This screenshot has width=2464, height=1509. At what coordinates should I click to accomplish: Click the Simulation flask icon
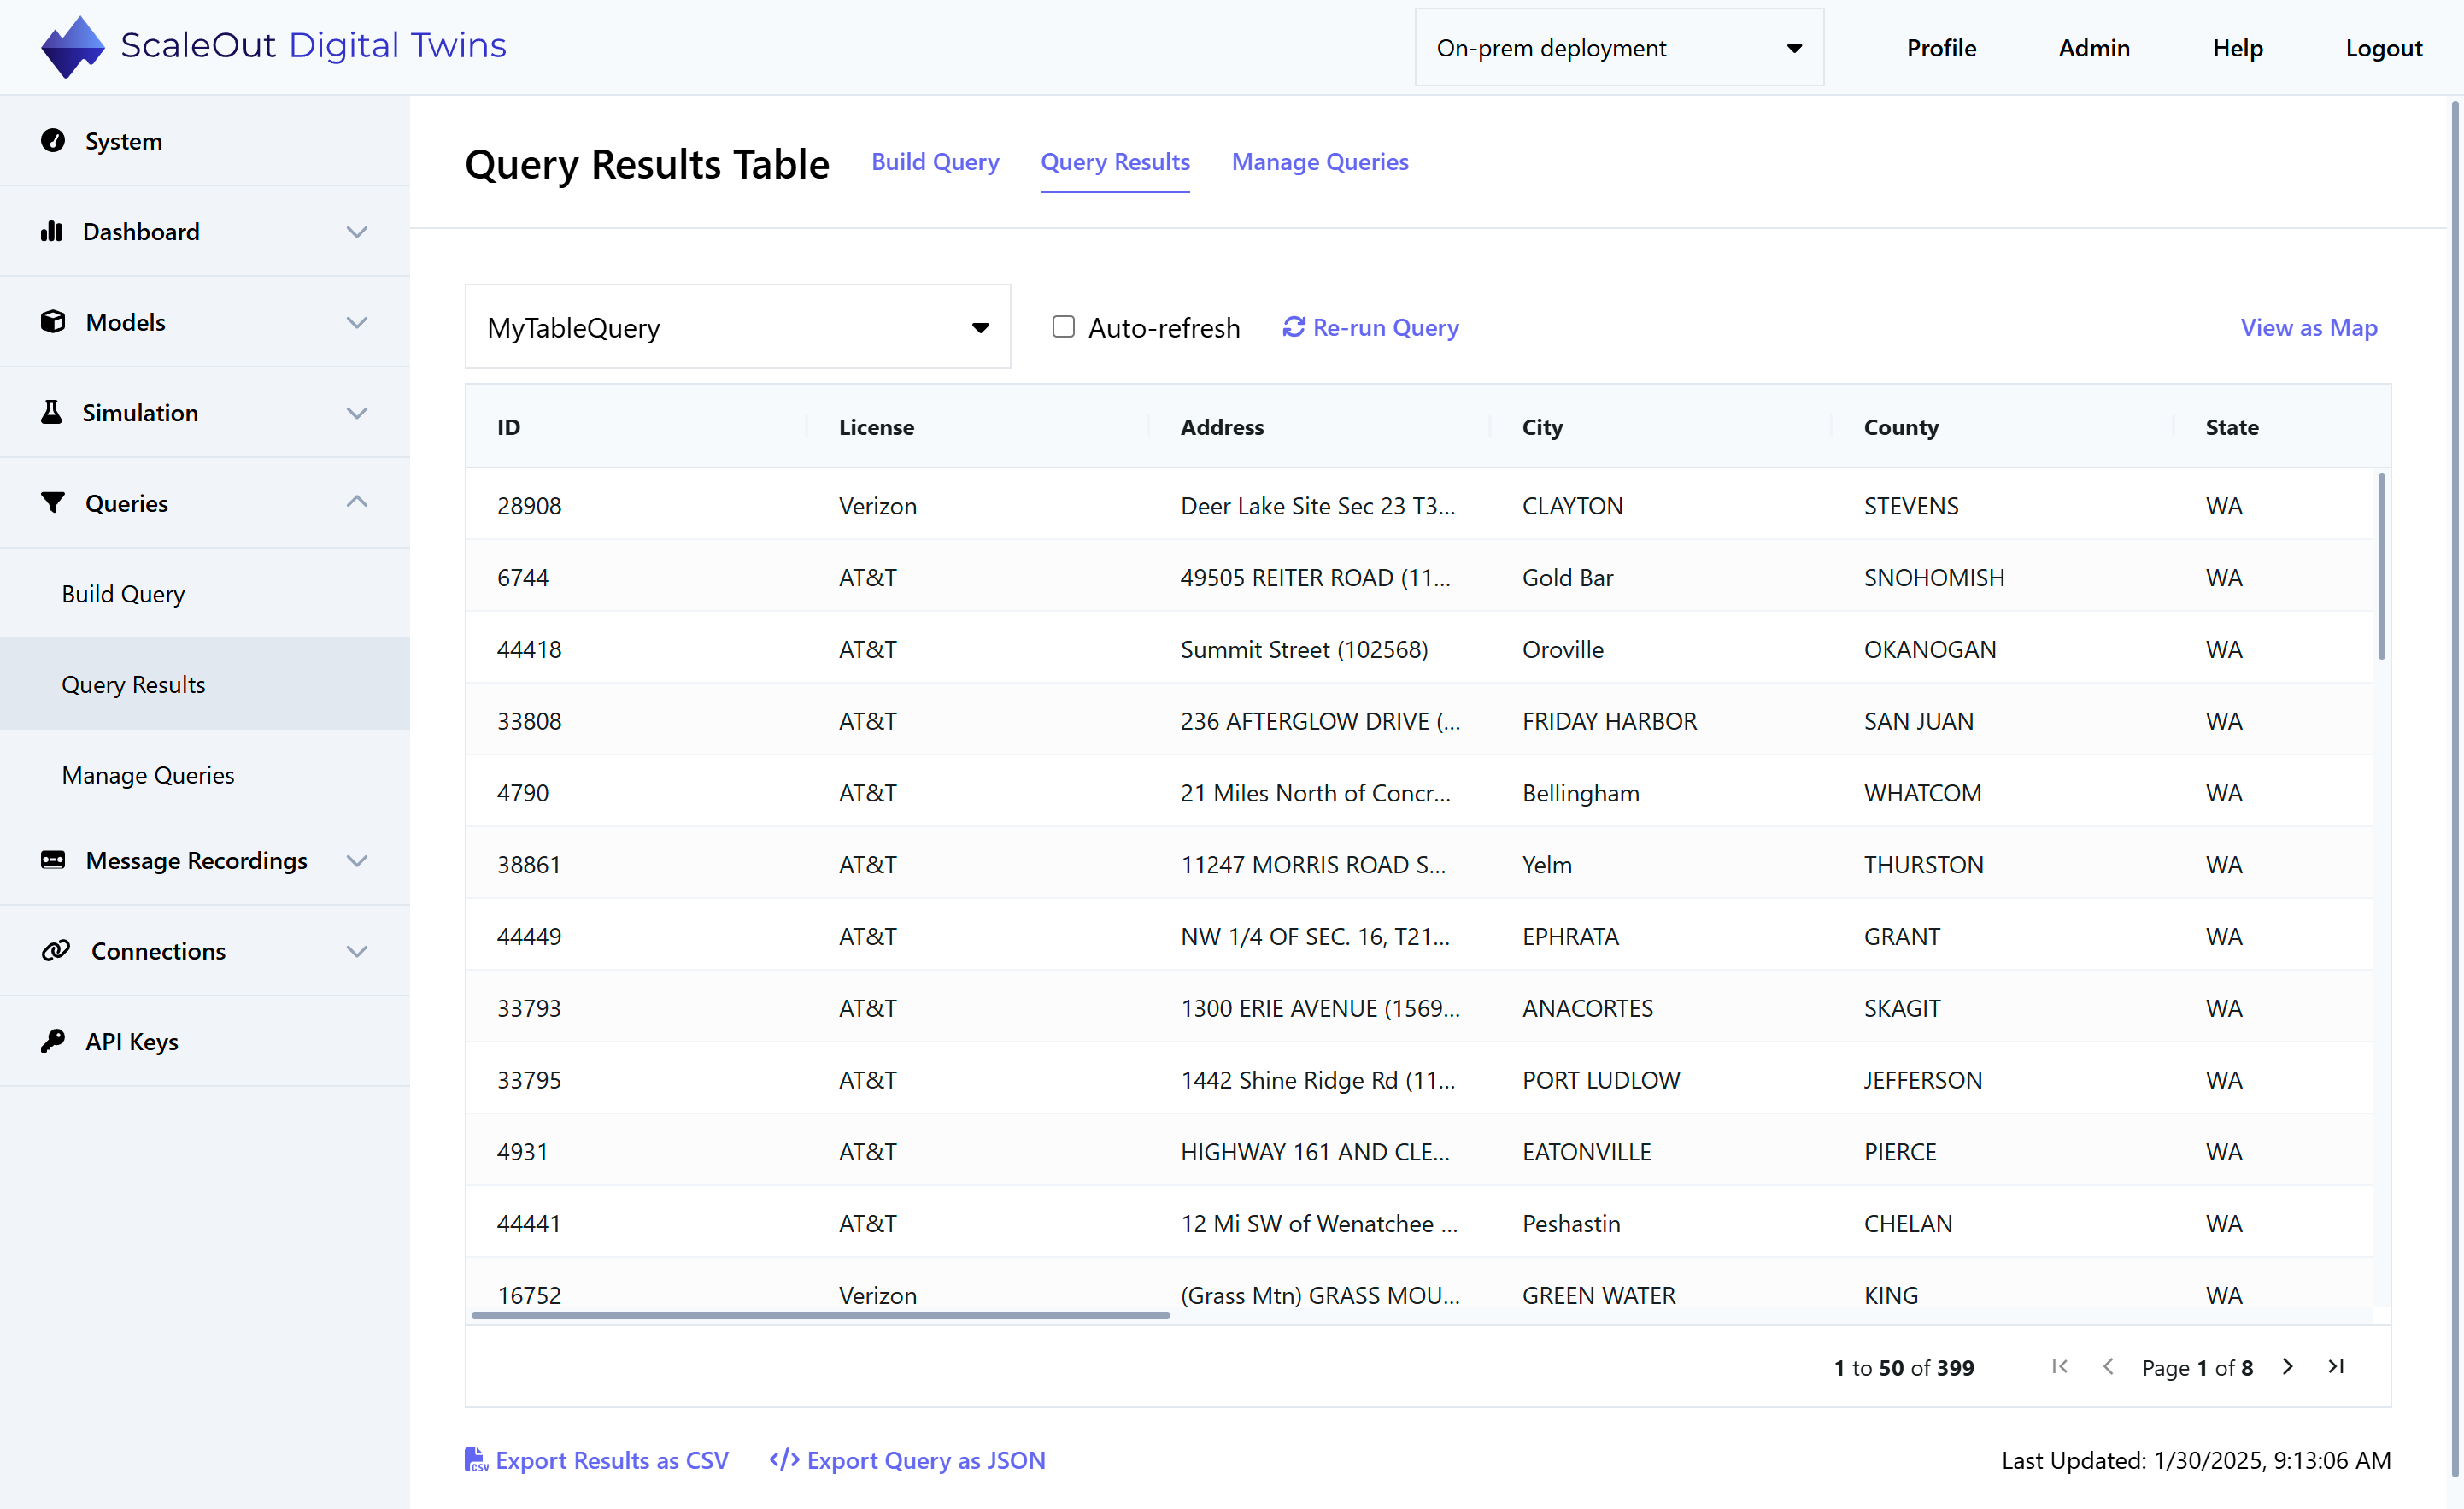(51, 412)
